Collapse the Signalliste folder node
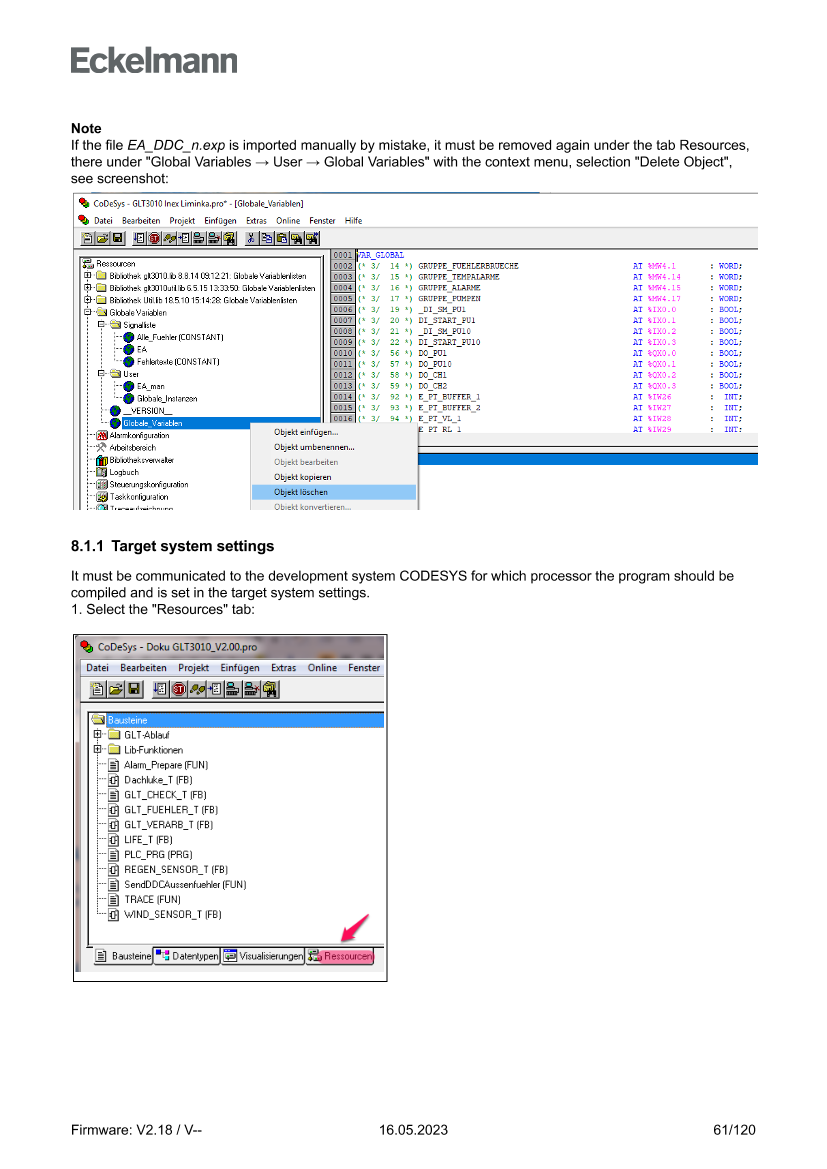 (101, 325)
